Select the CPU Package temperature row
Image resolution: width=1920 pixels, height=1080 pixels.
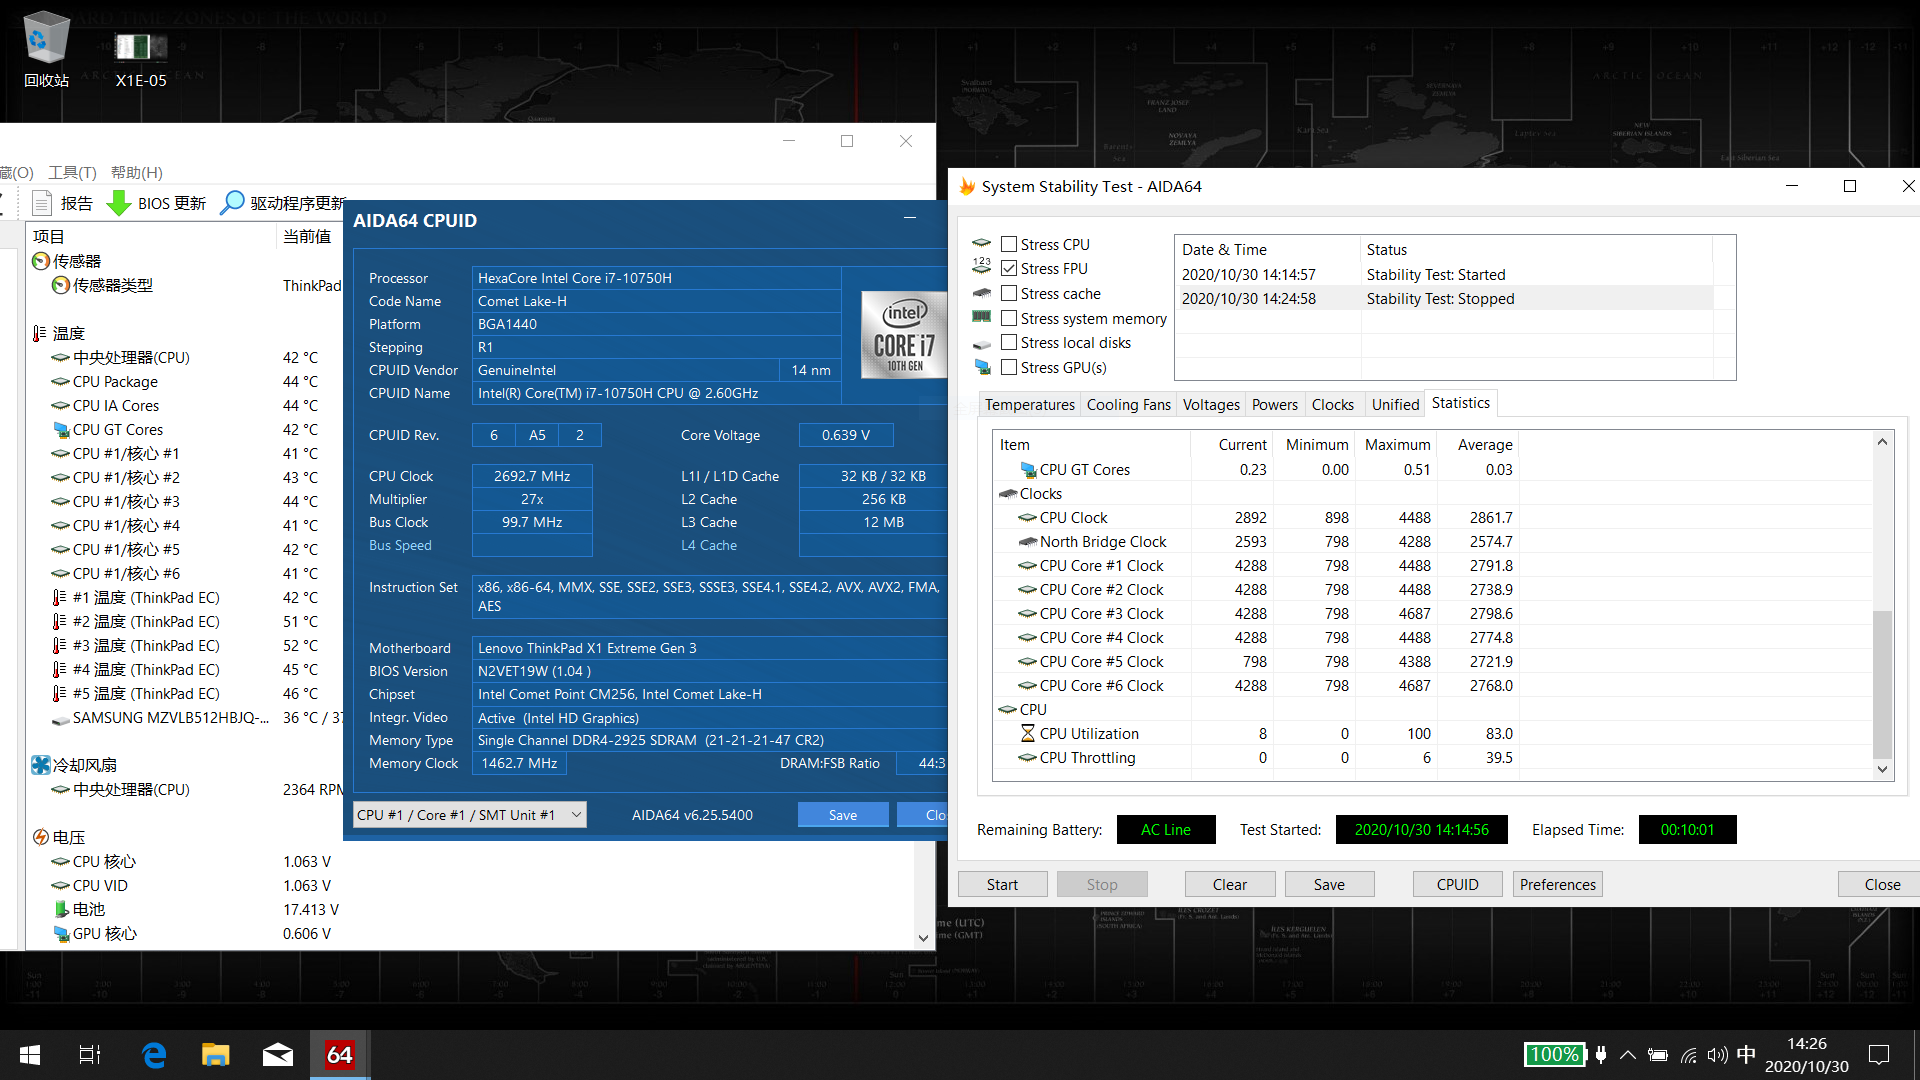(x=186, y=381)
